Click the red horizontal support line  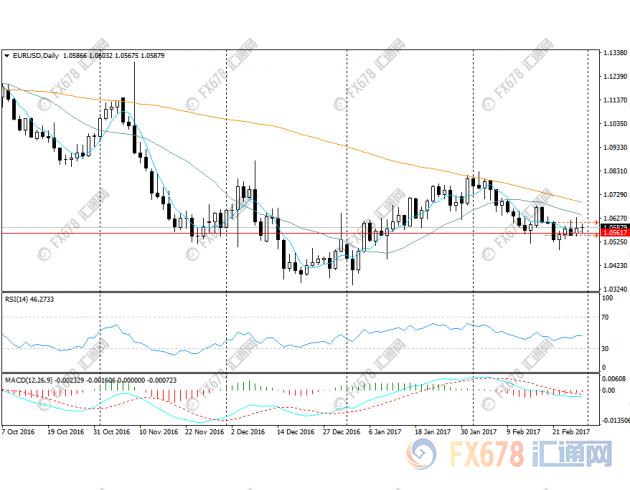point(300,233)
